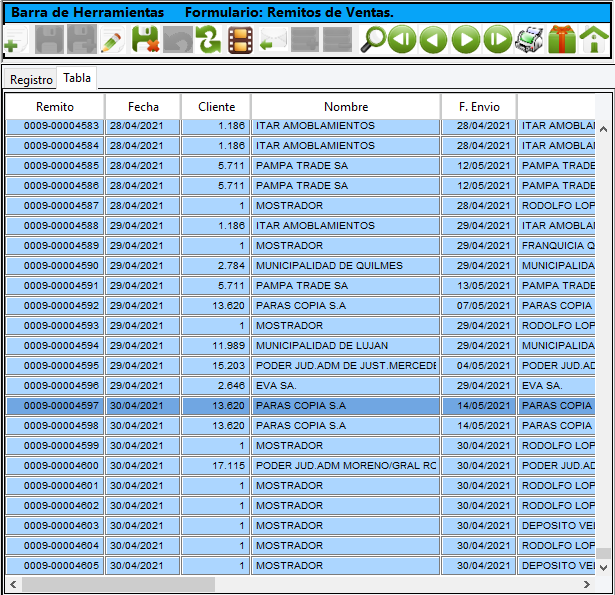Select the Tabla tab

77,78
